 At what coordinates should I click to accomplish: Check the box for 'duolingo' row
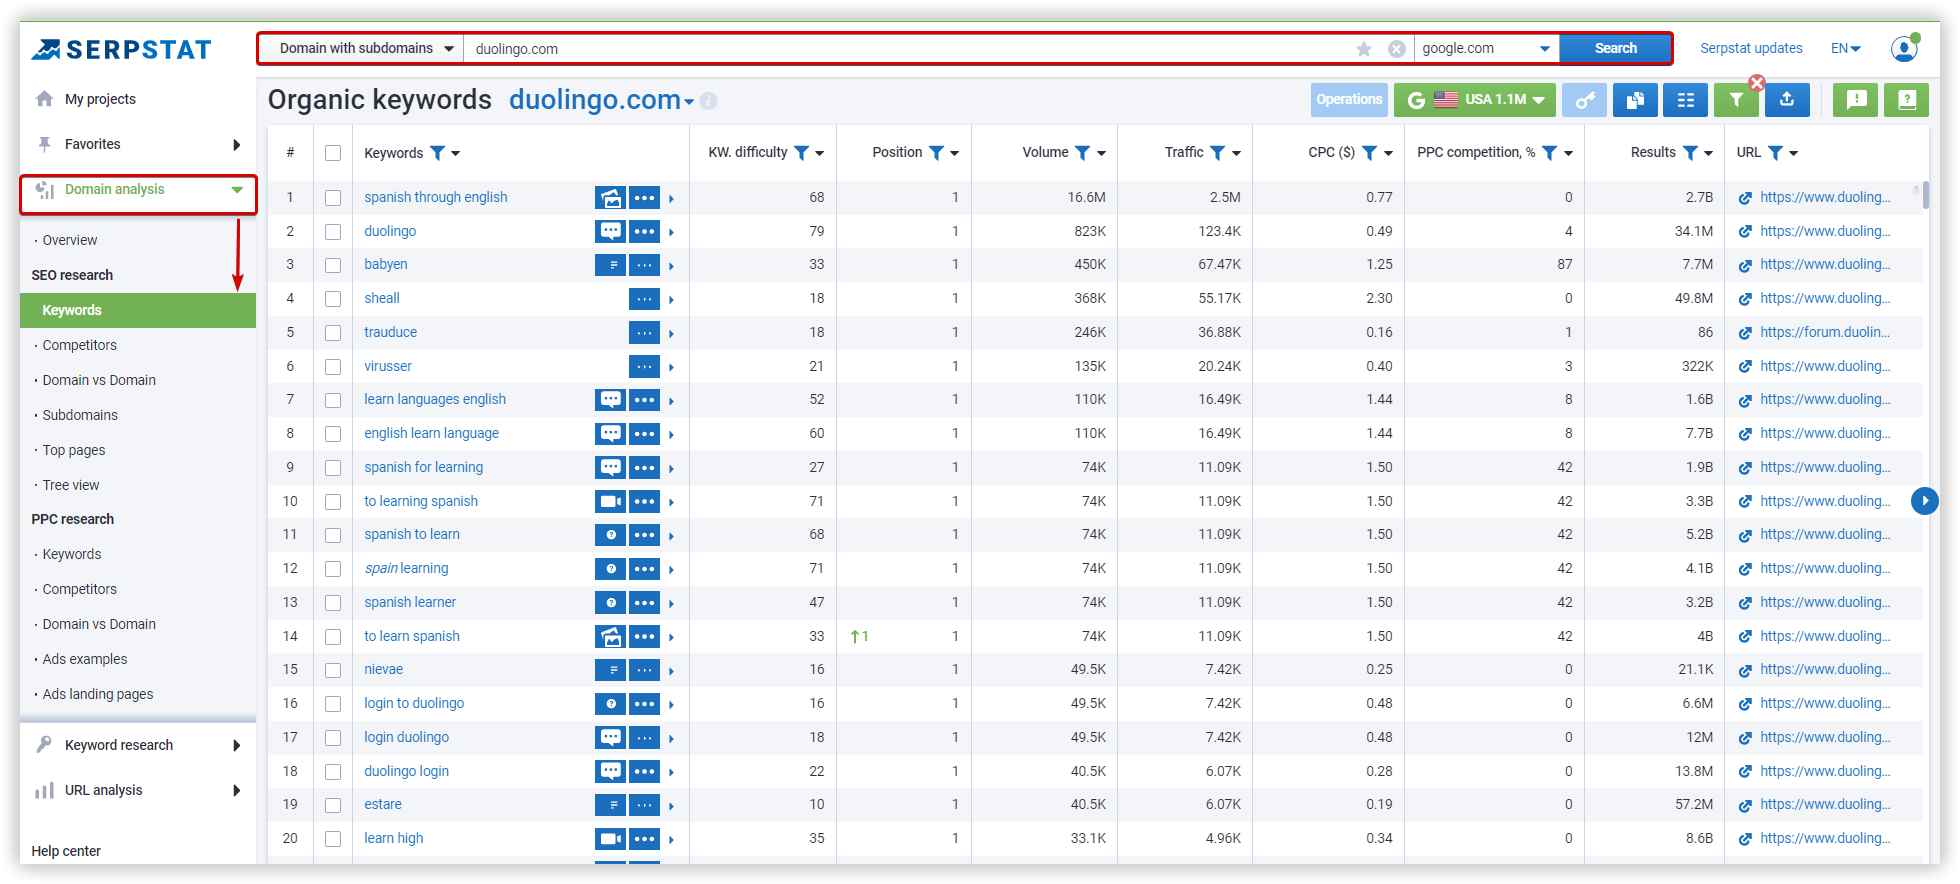tap(333, 232)
